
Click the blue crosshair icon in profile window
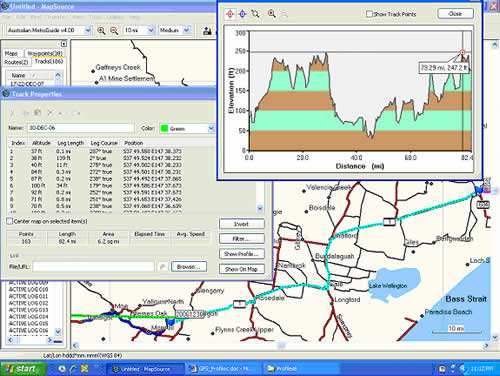pos(242,14)
